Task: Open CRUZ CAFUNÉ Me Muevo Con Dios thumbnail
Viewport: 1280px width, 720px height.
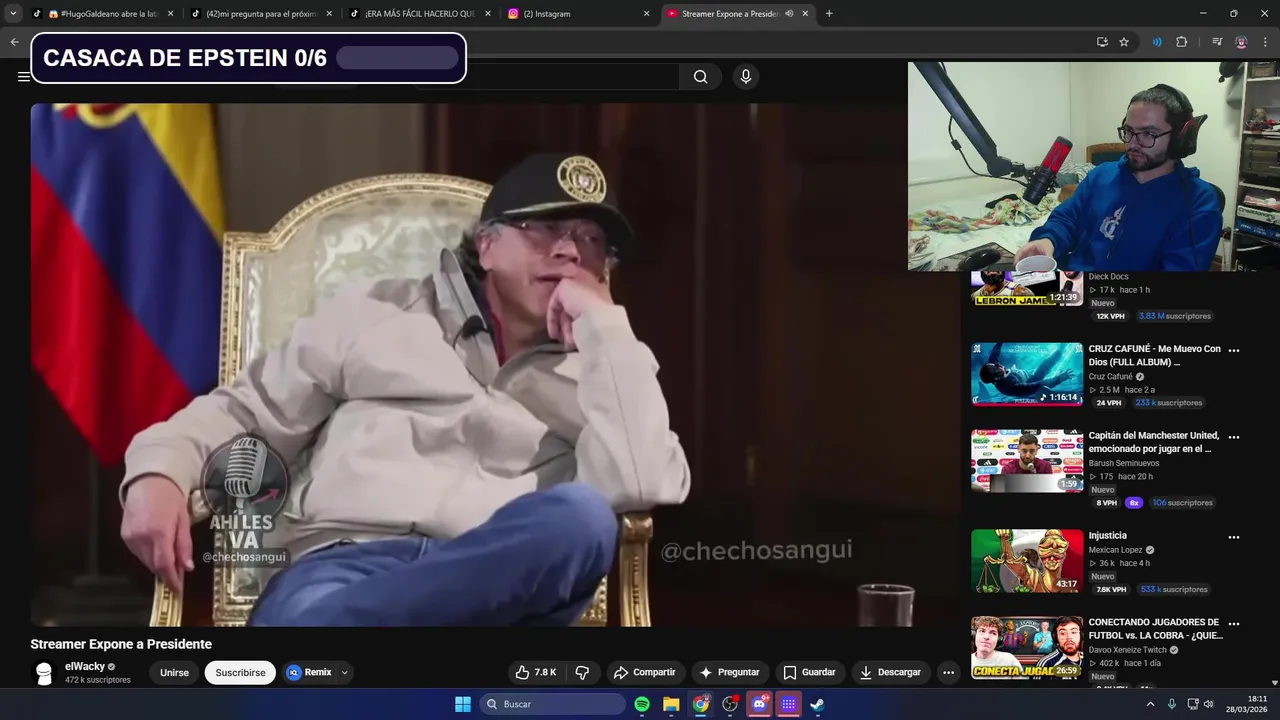Action: pos(1027,374)
